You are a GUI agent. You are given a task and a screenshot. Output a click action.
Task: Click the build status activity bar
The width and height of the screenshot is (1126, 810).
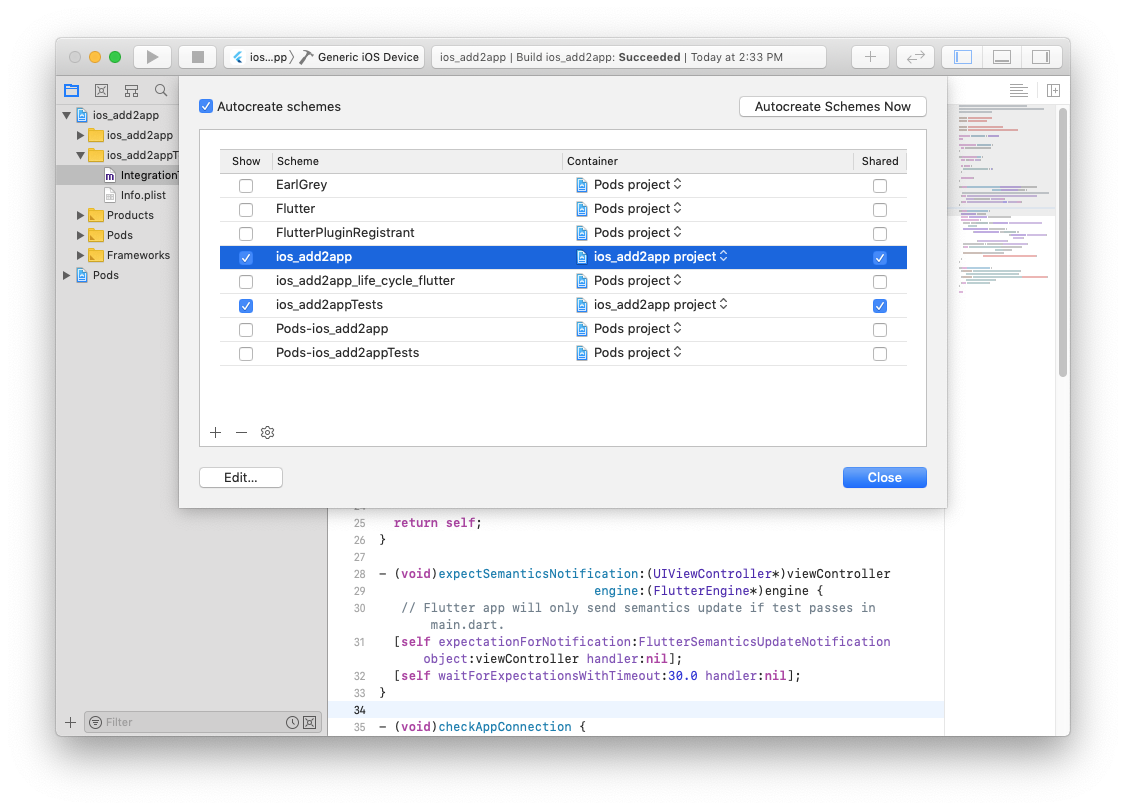pyautogui.click(x=628, y=57)
